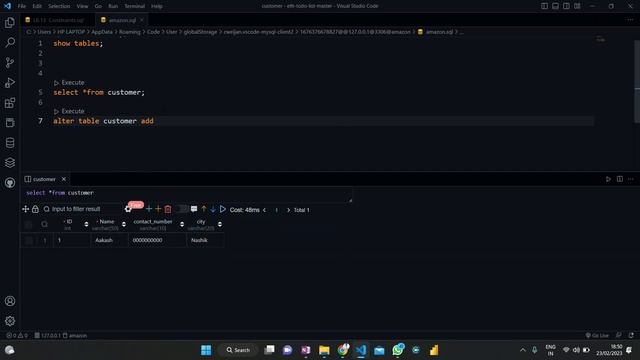The image size is (640, 360).
Task: Click the lock icon in result toolbar
Action: pos(36,209)
